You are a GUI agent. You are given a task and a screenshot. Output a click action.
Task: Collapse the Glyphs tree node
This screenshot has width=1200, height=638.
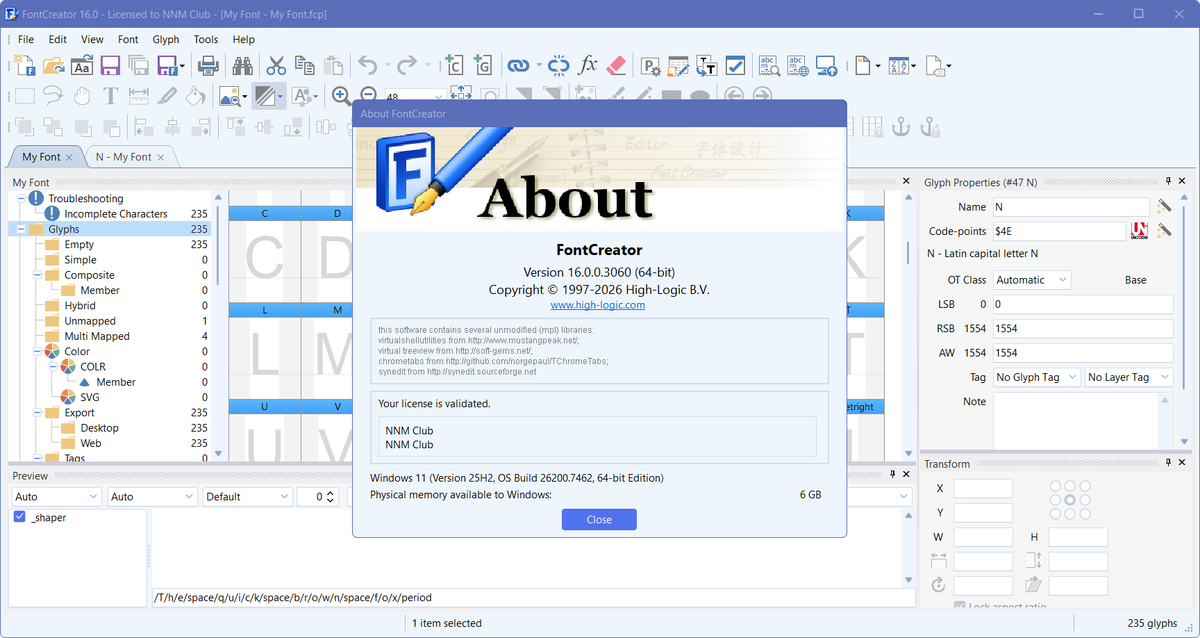[21, 229]
